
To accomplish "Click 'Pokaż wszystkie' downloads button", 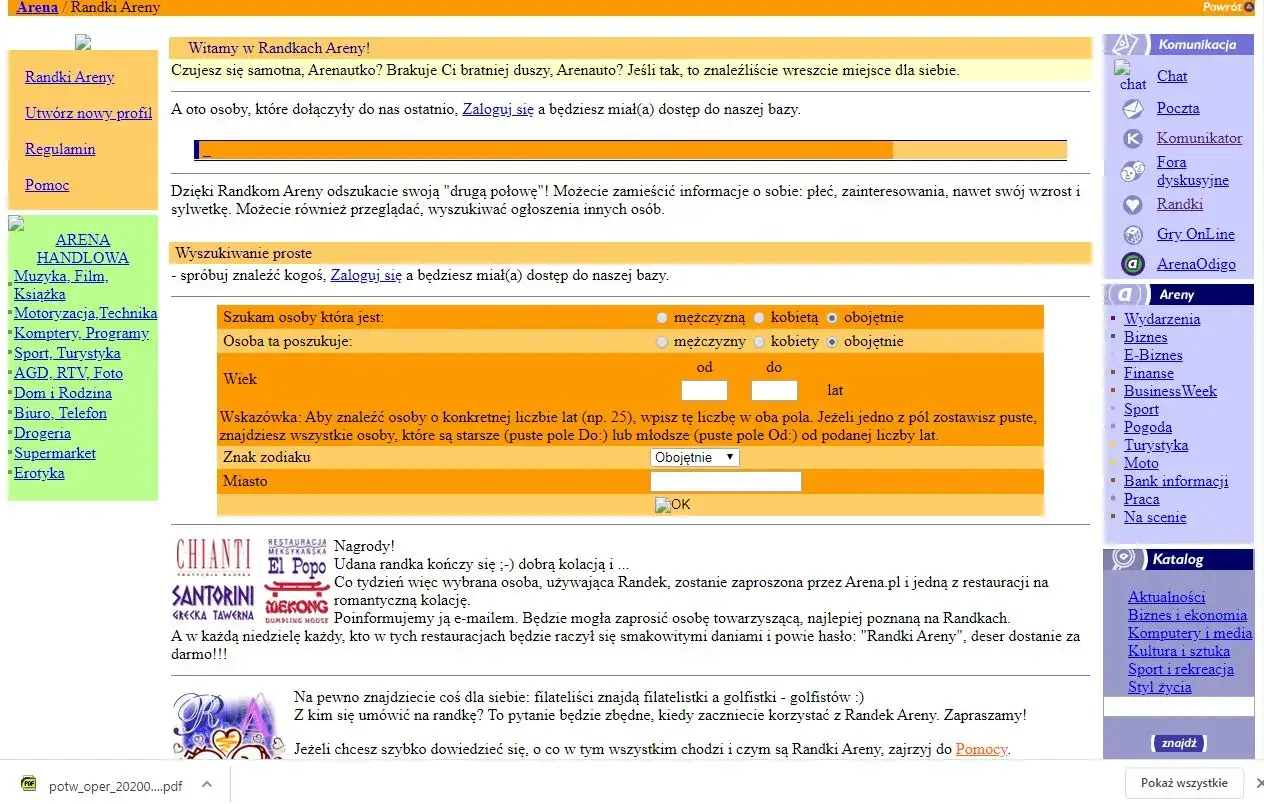I will pyautogui.click(x=1184, y=783).
